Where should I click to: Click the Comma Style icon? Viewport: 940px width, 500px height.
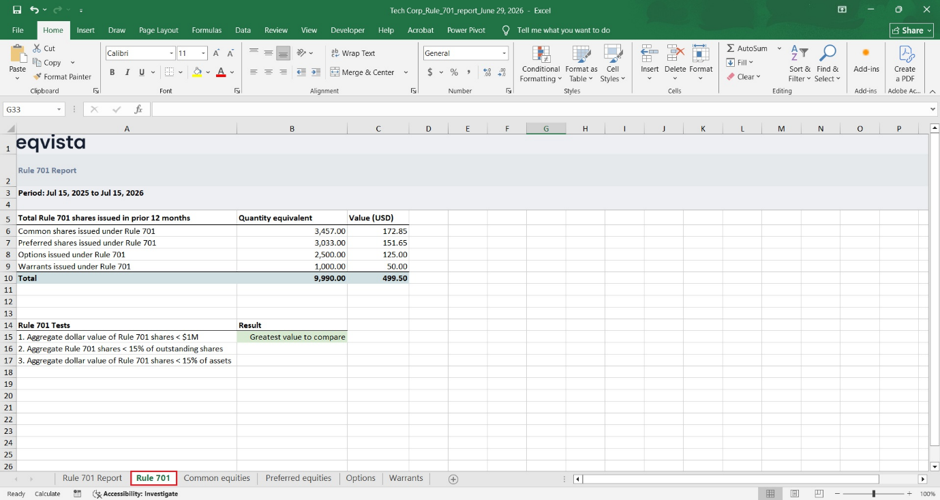[x=468, y=72]
